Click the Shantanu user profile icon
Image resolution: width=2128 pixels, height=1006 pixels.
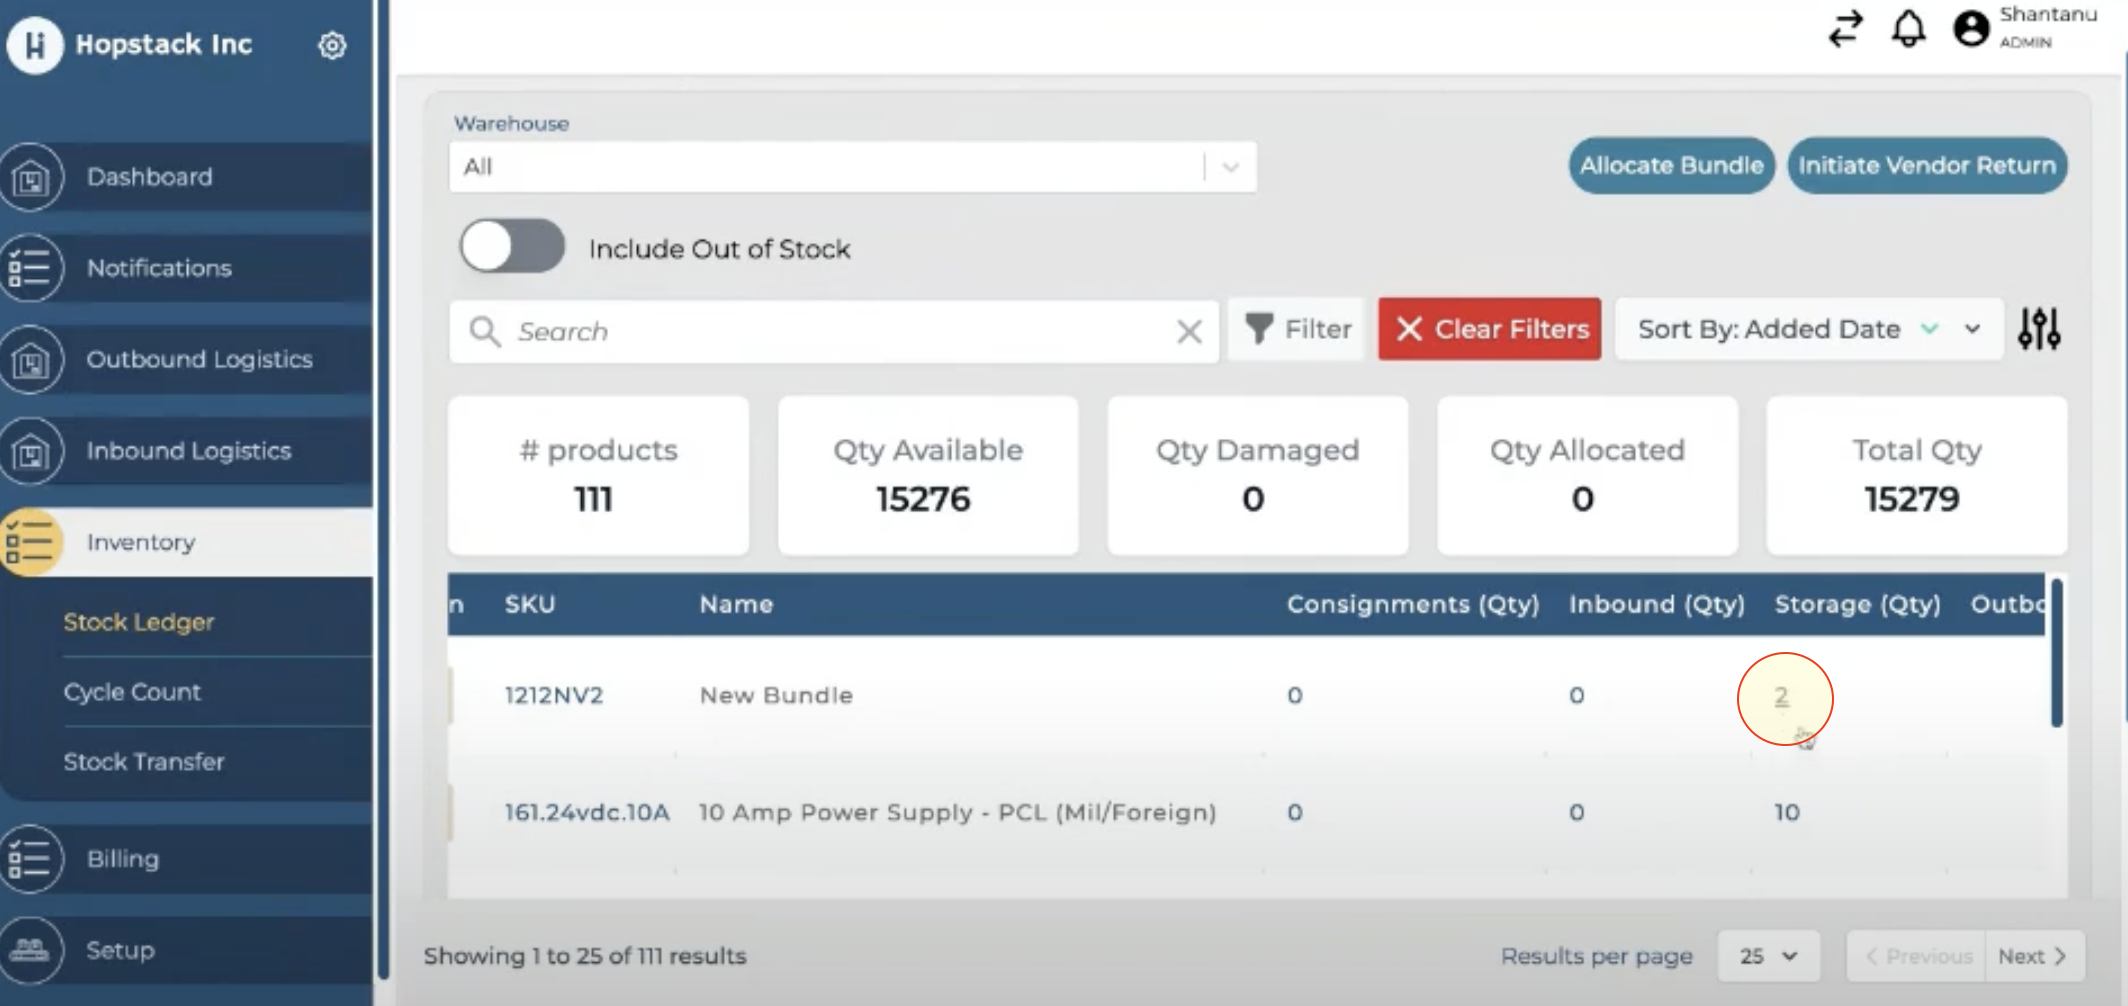pyautogui.click(x=1971, y=29)
